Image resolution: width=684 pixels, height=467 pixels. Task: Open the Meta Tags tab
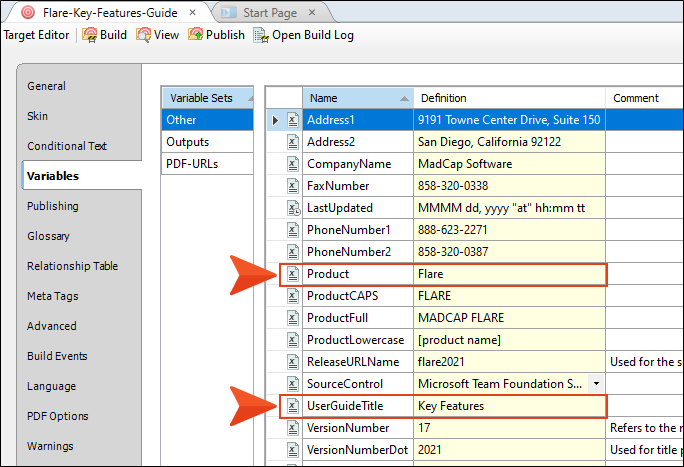tap(53, 296)
